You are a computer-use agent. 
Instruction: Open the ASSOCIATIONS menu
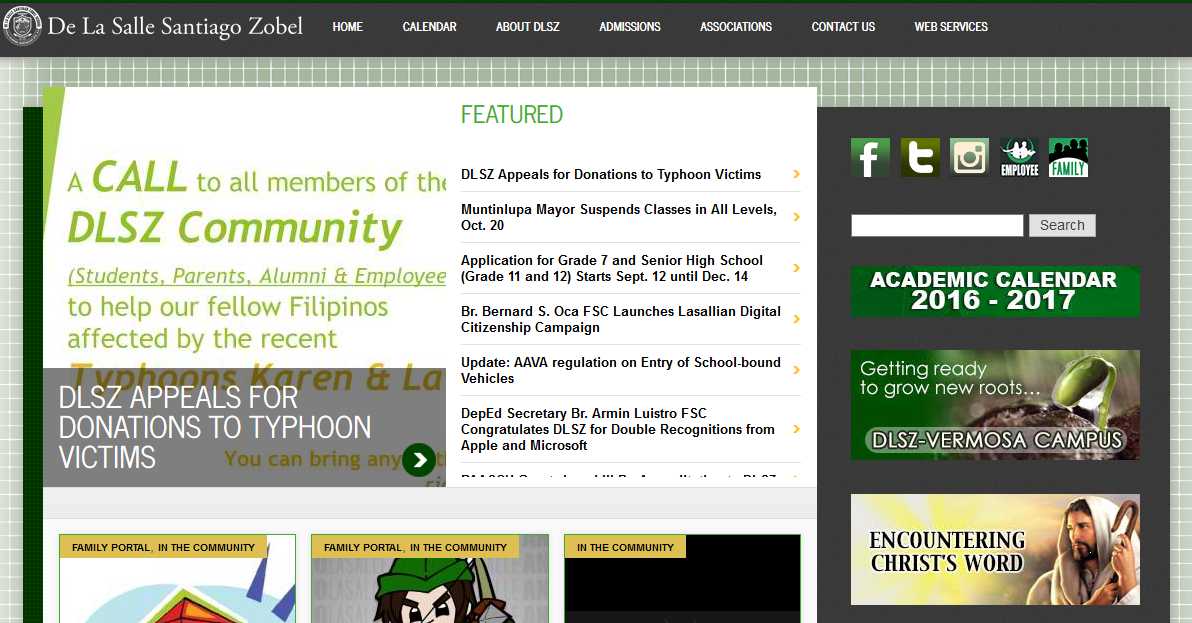click(x=736, y=27)
